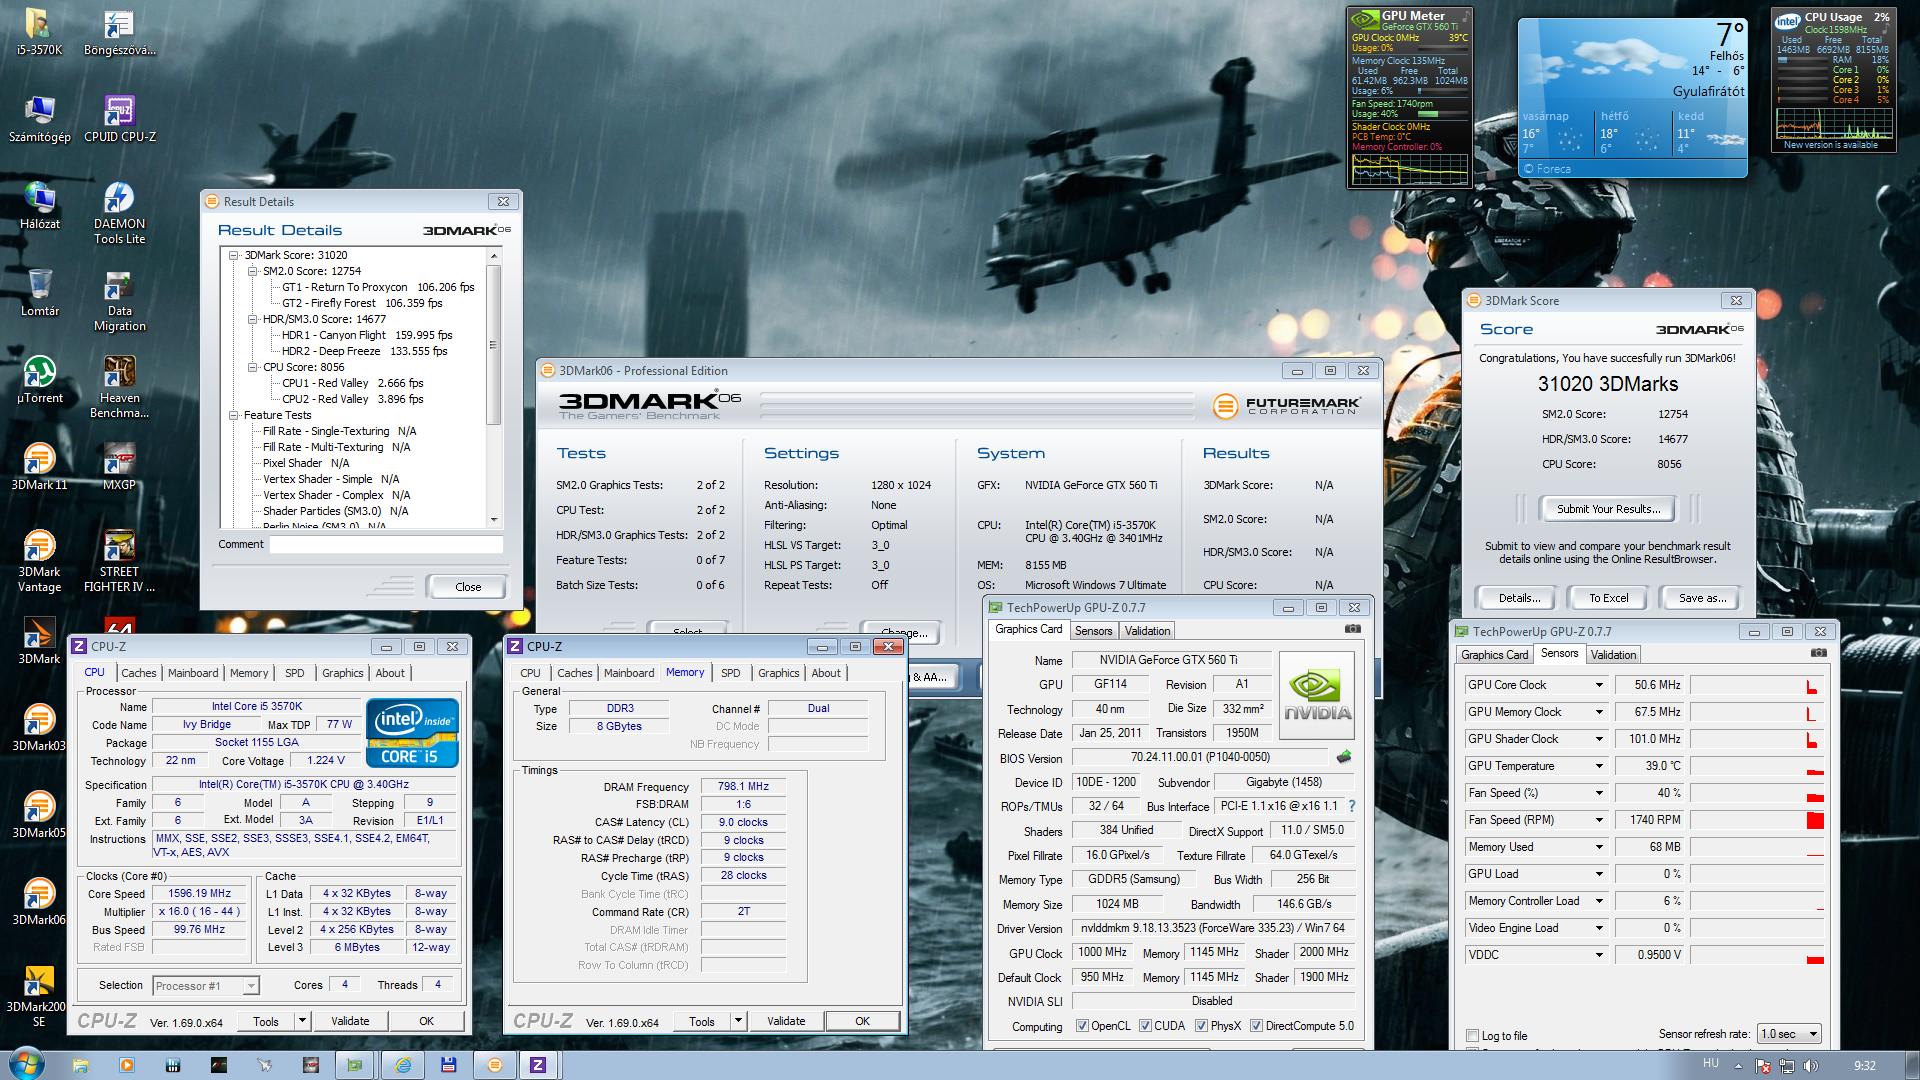
Task: Switch to Caches tab in CPU-Z CPU window
Action: click(x=139, y=673)
